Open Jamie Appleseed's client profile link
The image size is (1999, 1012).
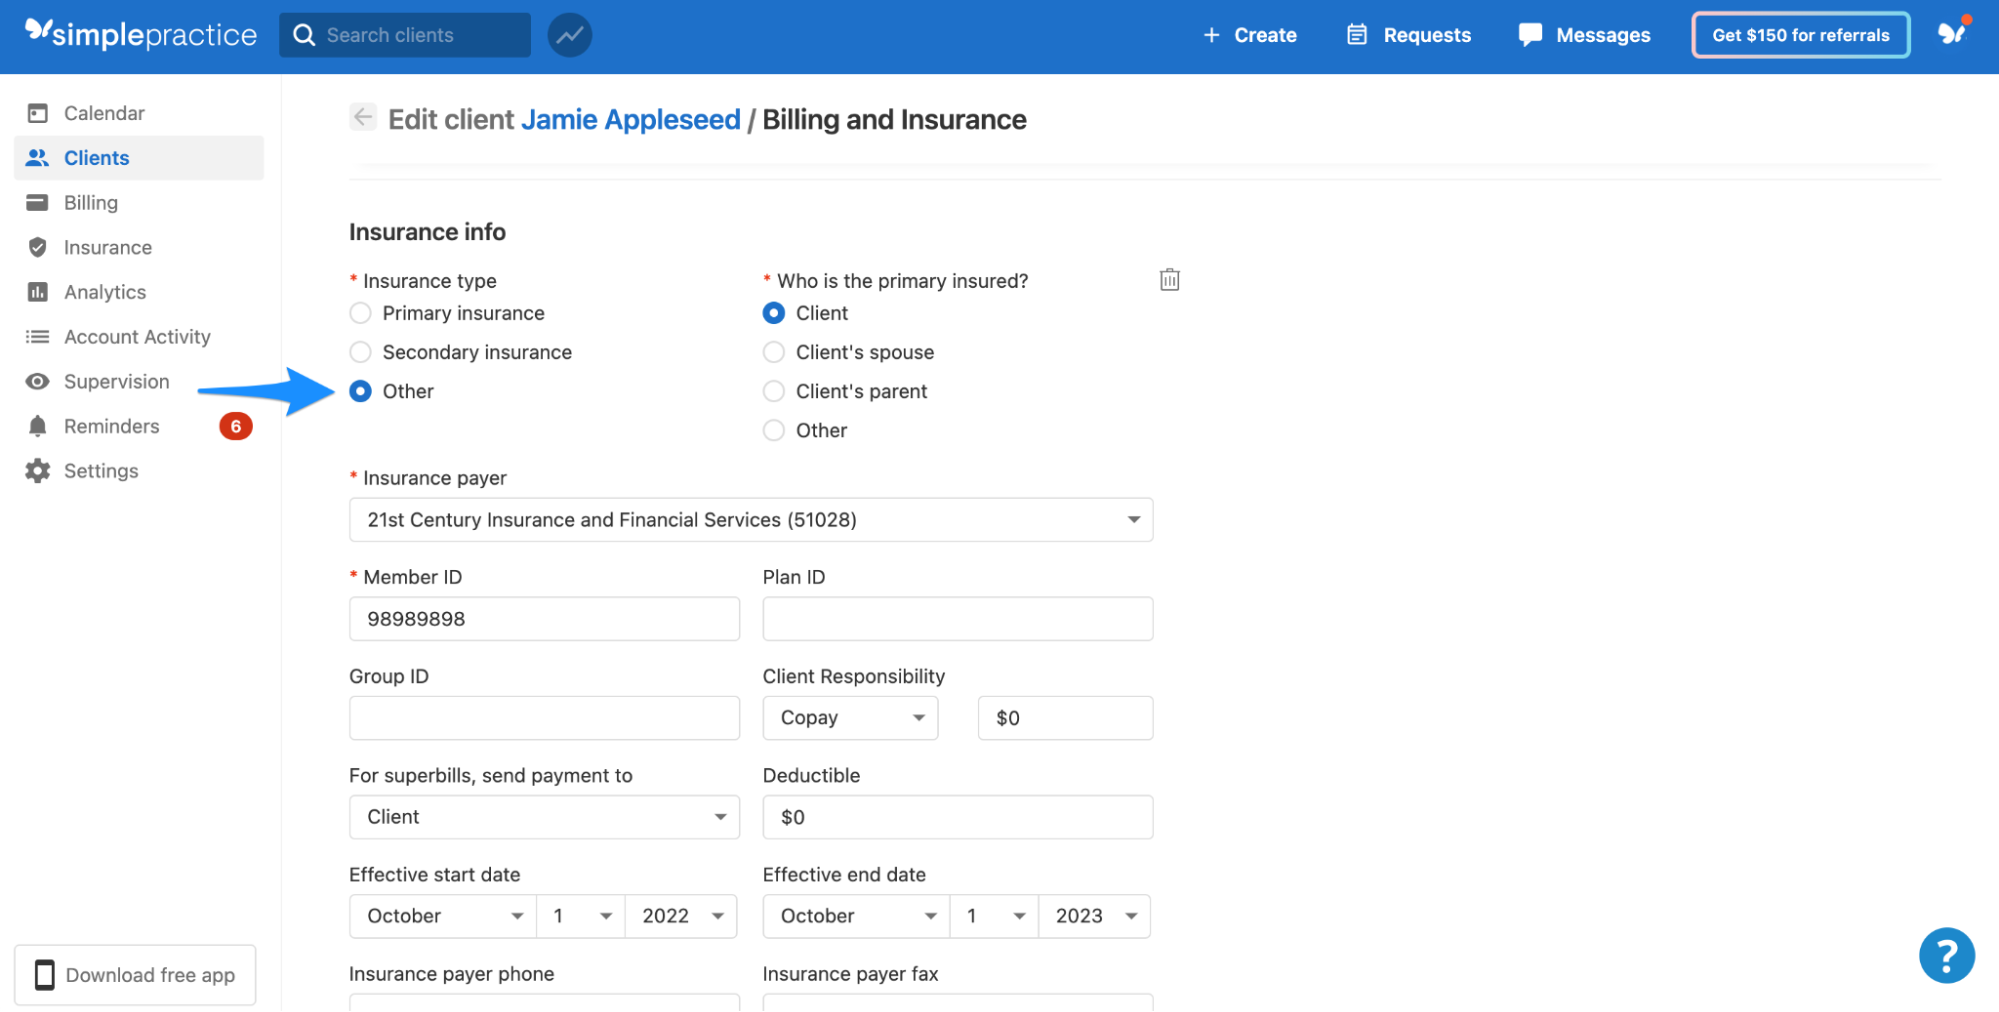point(629,119)
